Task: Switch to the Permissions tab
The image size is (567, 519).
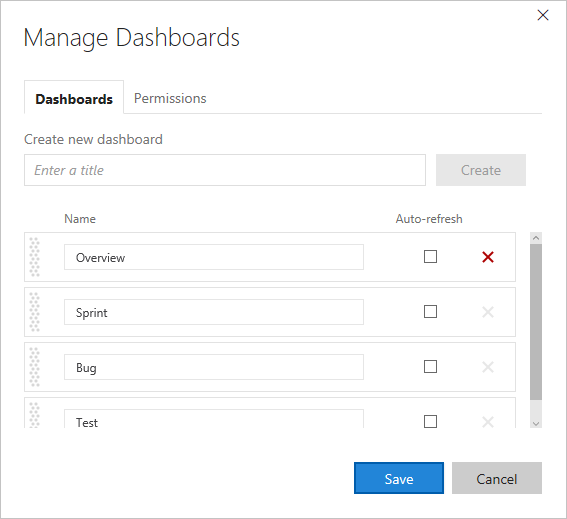Action: point(170,98)
